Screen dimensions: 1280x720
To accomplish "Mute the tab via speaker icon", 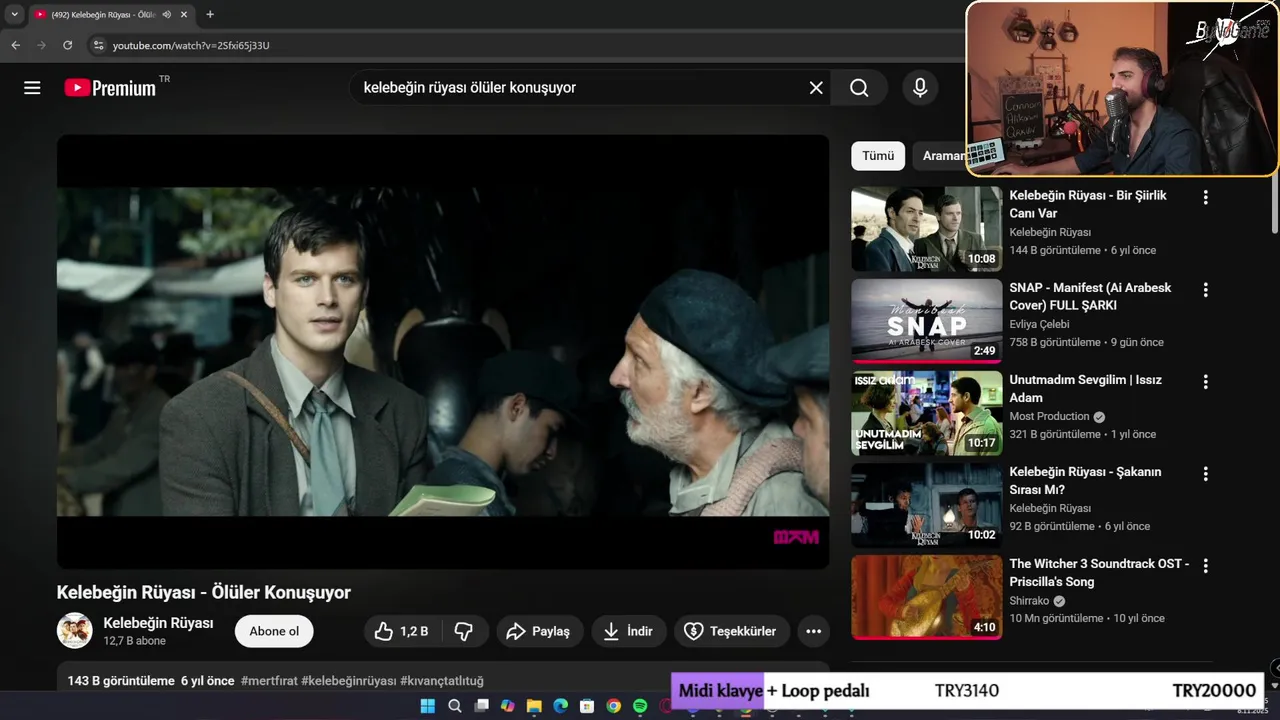I will (166, 14).
